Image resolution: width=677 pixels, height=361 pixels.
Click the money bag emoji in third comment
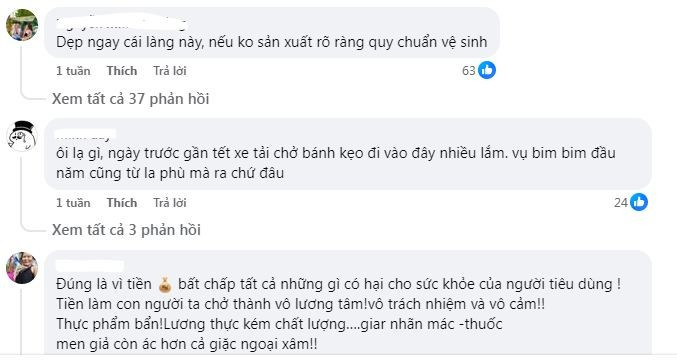pos(165,285)
